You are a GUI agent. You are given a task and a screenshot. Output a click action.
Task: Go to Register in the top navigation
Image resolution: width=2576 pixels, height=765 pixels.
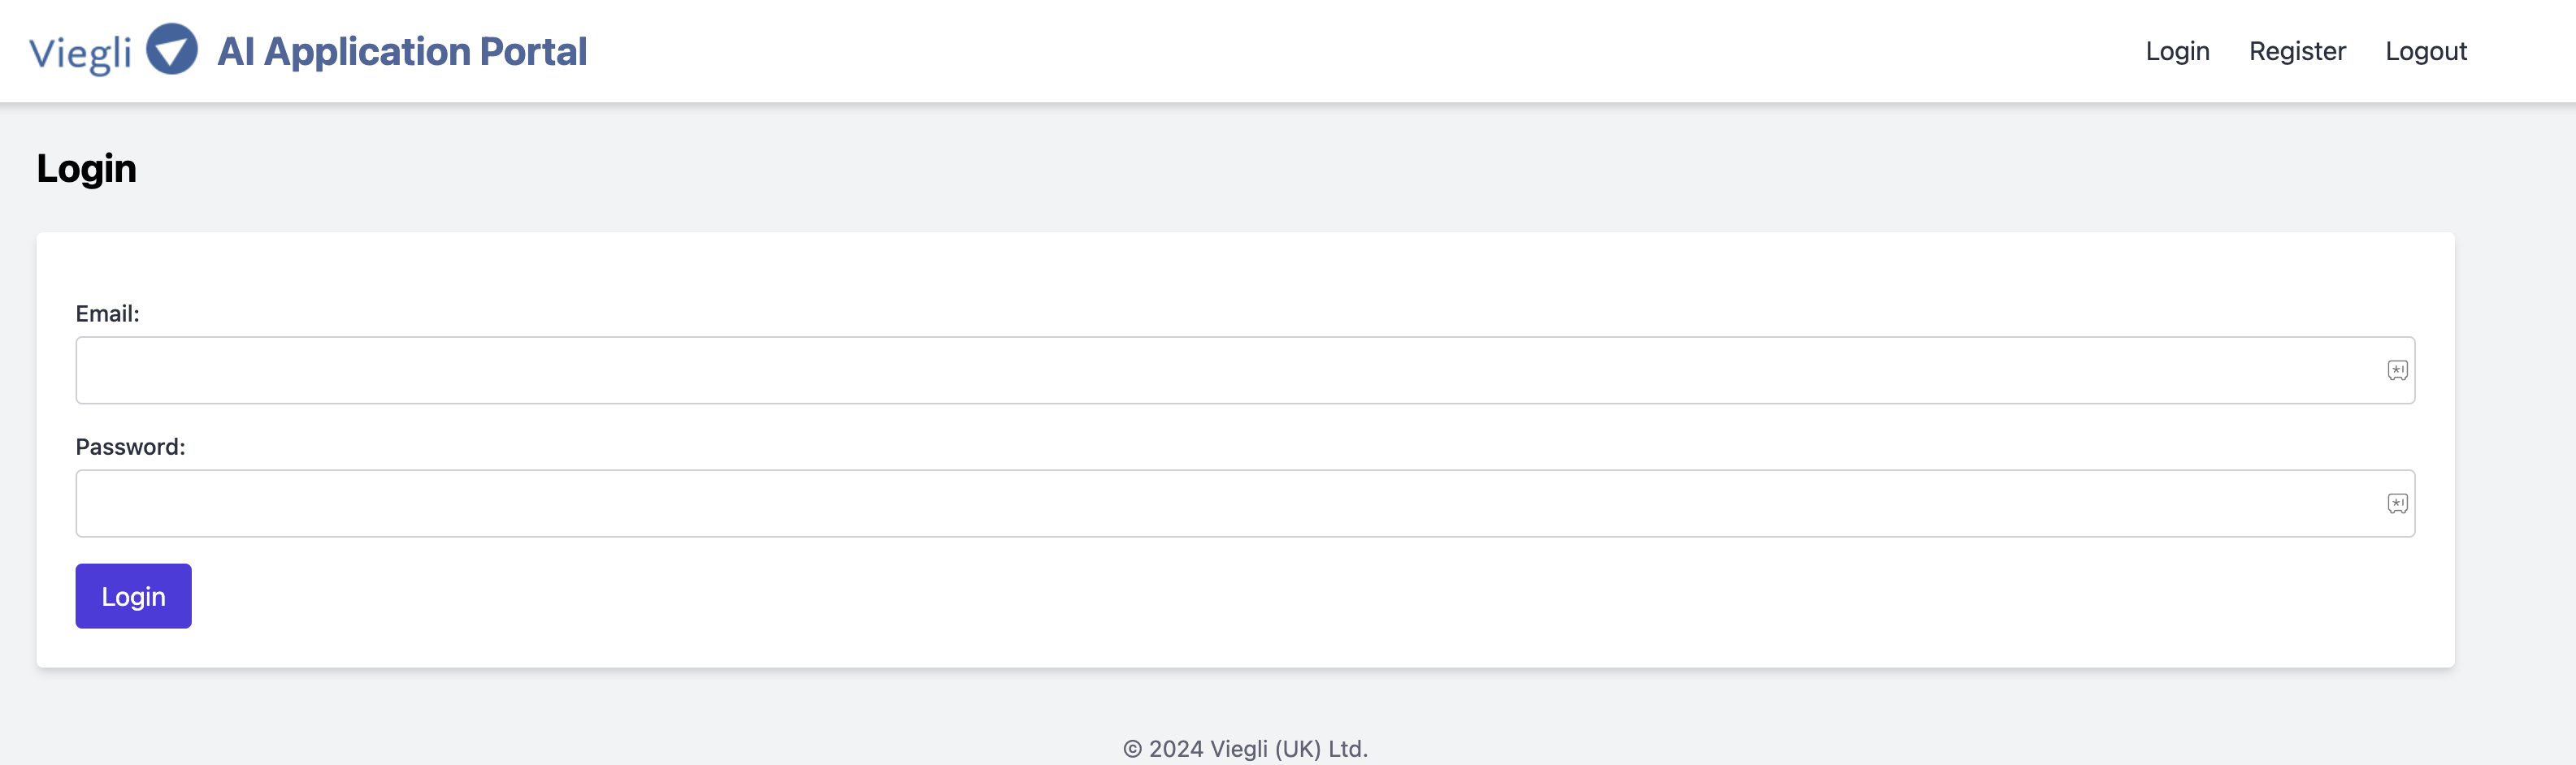(2297, 51)
